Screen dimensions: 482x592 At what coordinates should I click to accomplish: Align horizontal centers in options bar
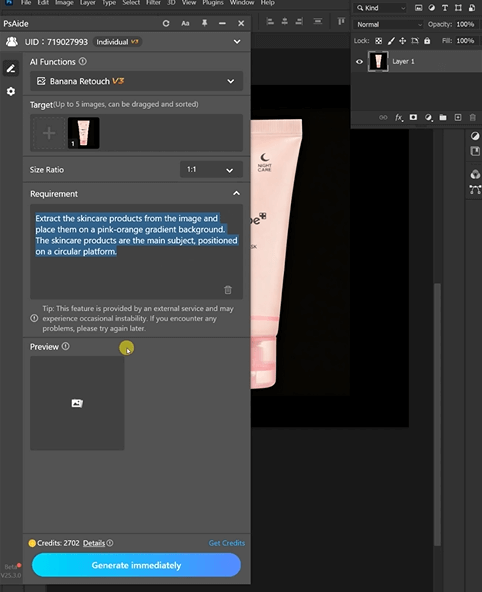point(285,22)
